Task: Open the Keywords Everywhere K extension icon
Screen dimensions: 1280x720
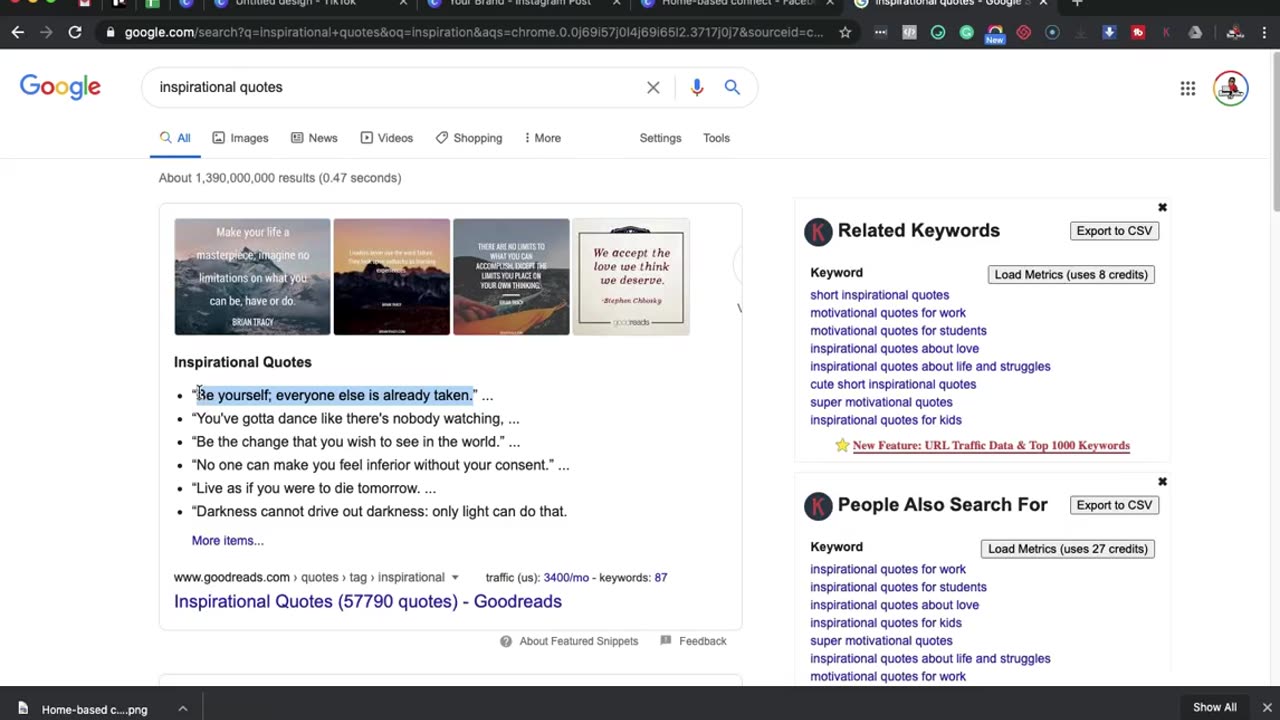Action: 1166,32
